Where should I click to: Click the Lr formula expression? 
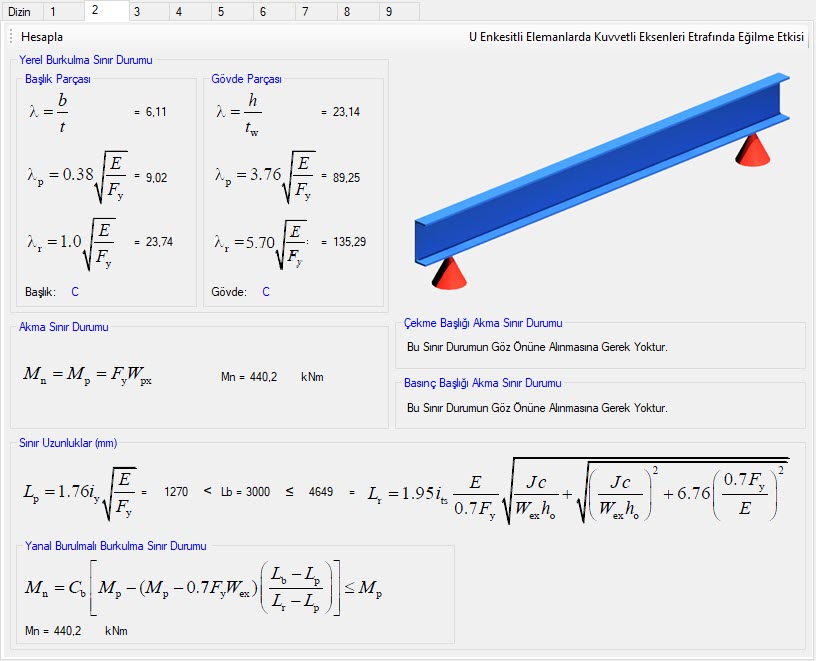pyautogui.click(x=578, y=492)
